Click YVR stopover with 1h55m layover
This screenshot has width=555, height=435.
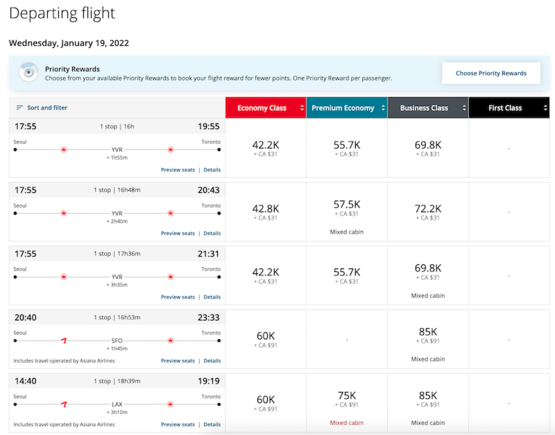(117, 150)
